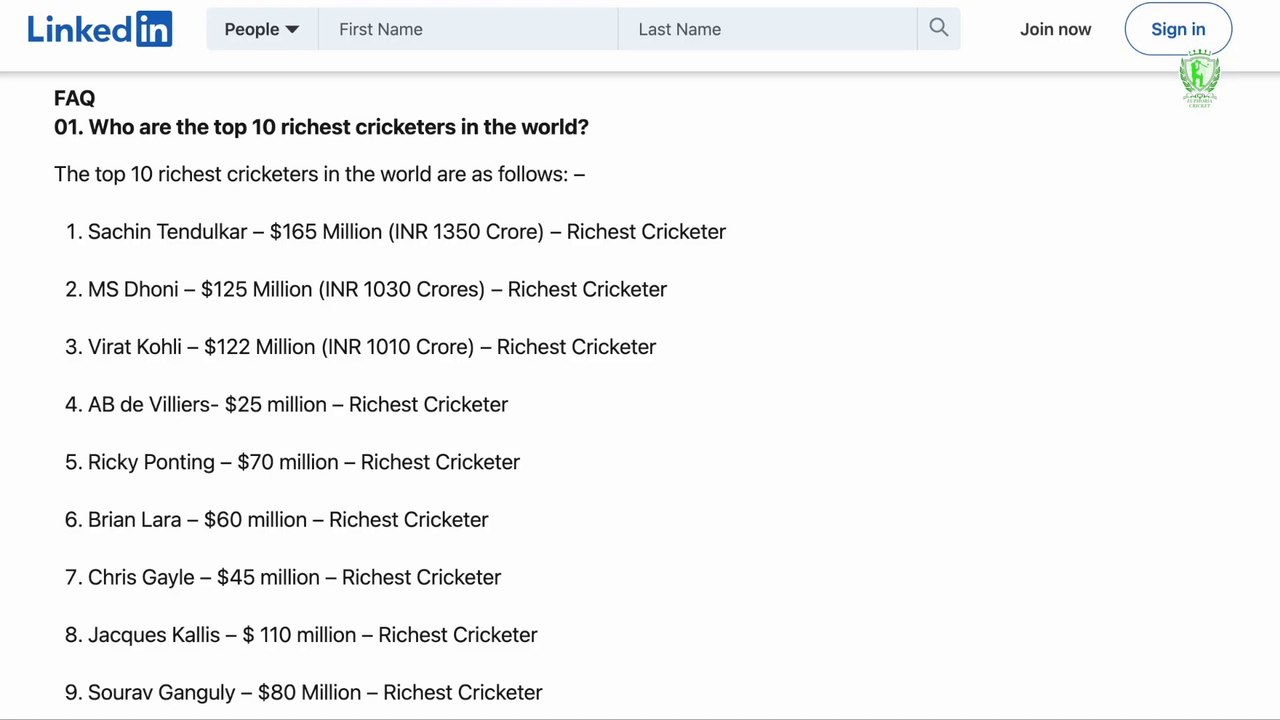
Task: Select "01. Who are the top 10 richest cricketers" heading
Action: 321,127
